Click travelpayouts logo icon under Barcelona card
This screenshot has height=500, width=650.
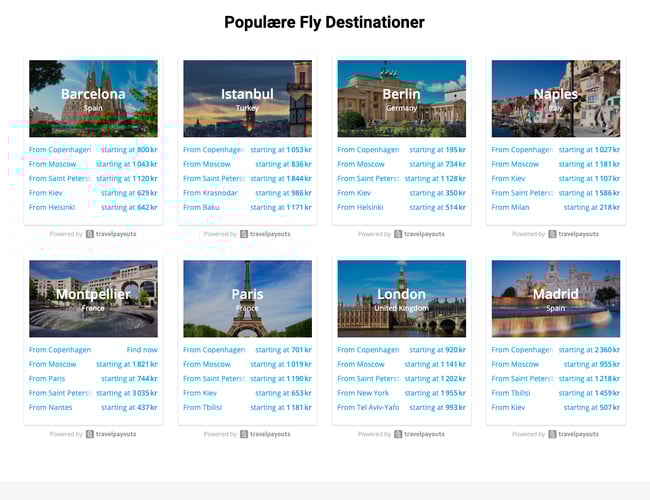click(x=90, y=234)
